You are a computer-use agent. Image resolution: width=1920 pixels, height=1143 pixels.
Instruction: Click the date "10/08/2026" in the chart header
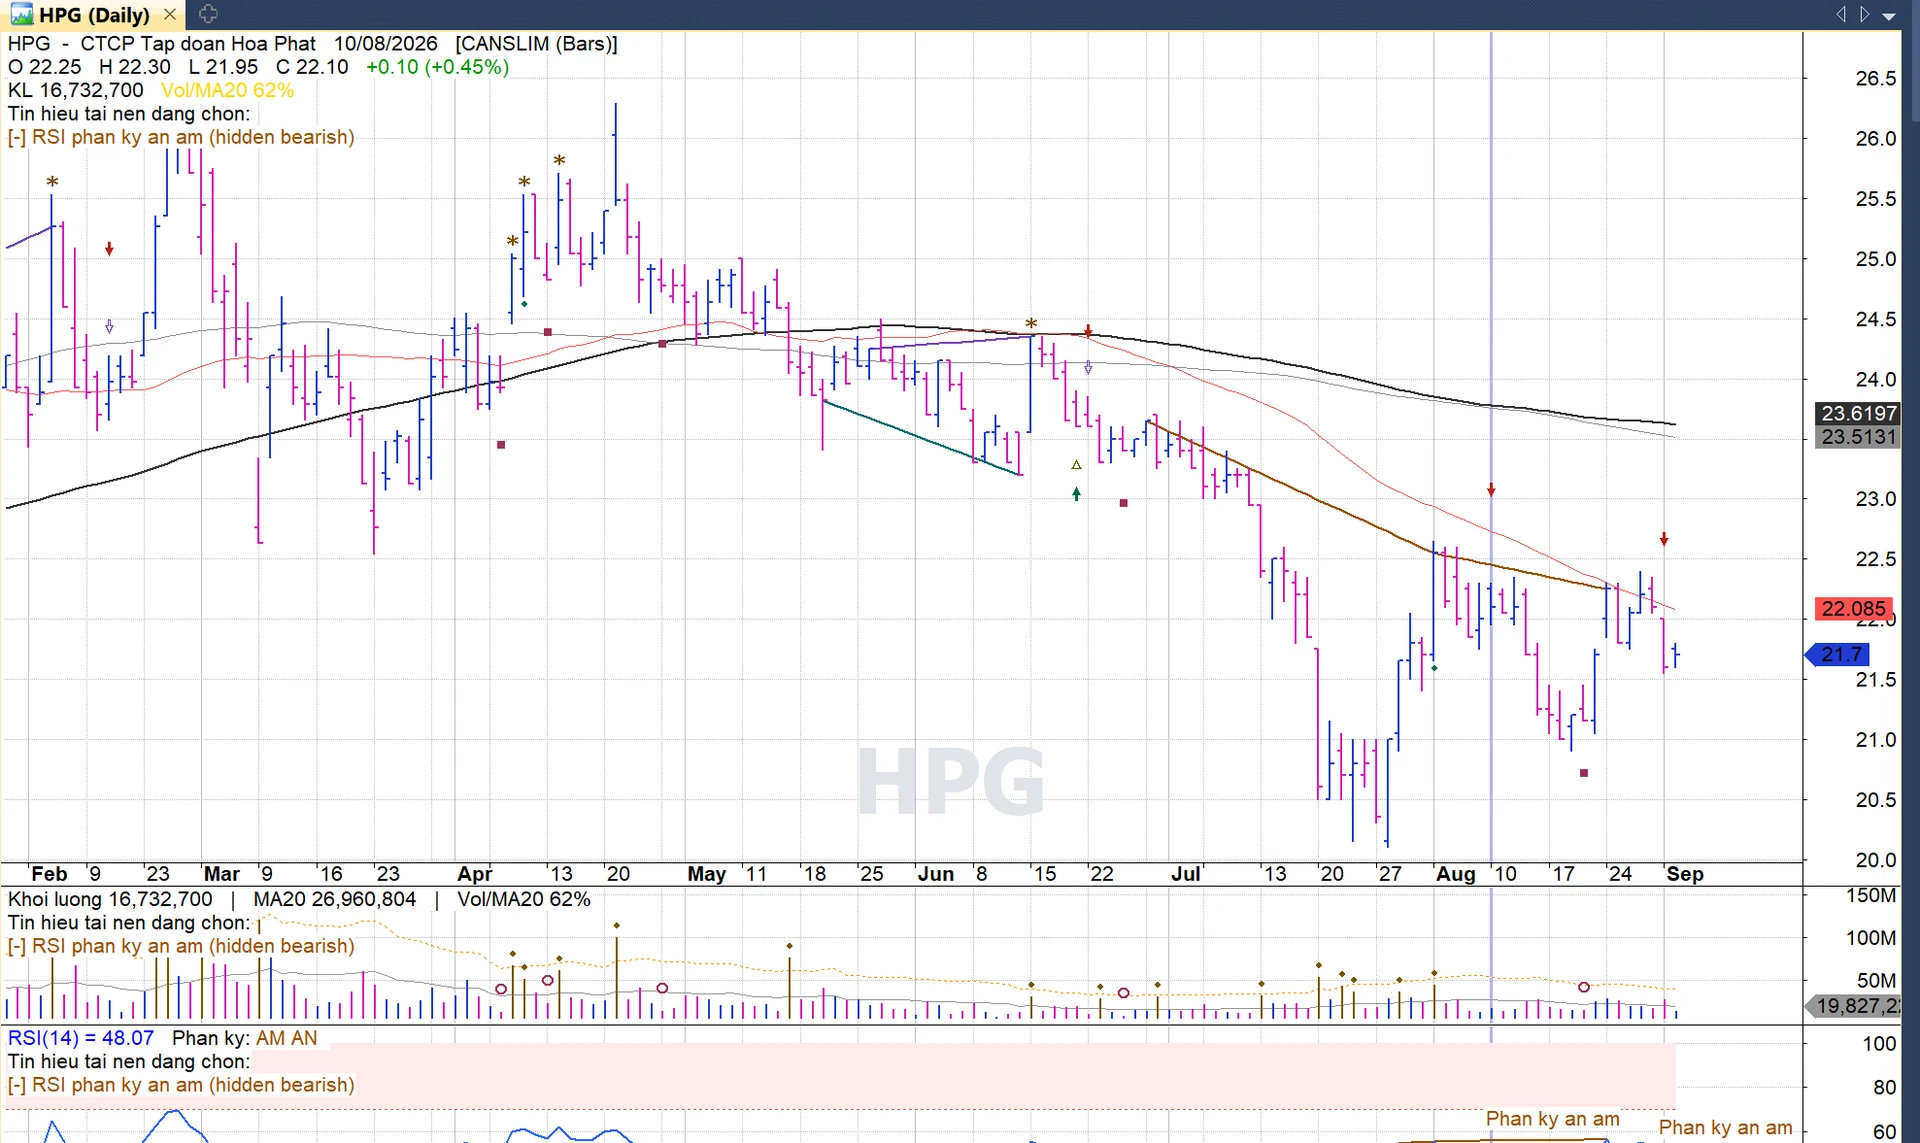(x=386, y=44)
